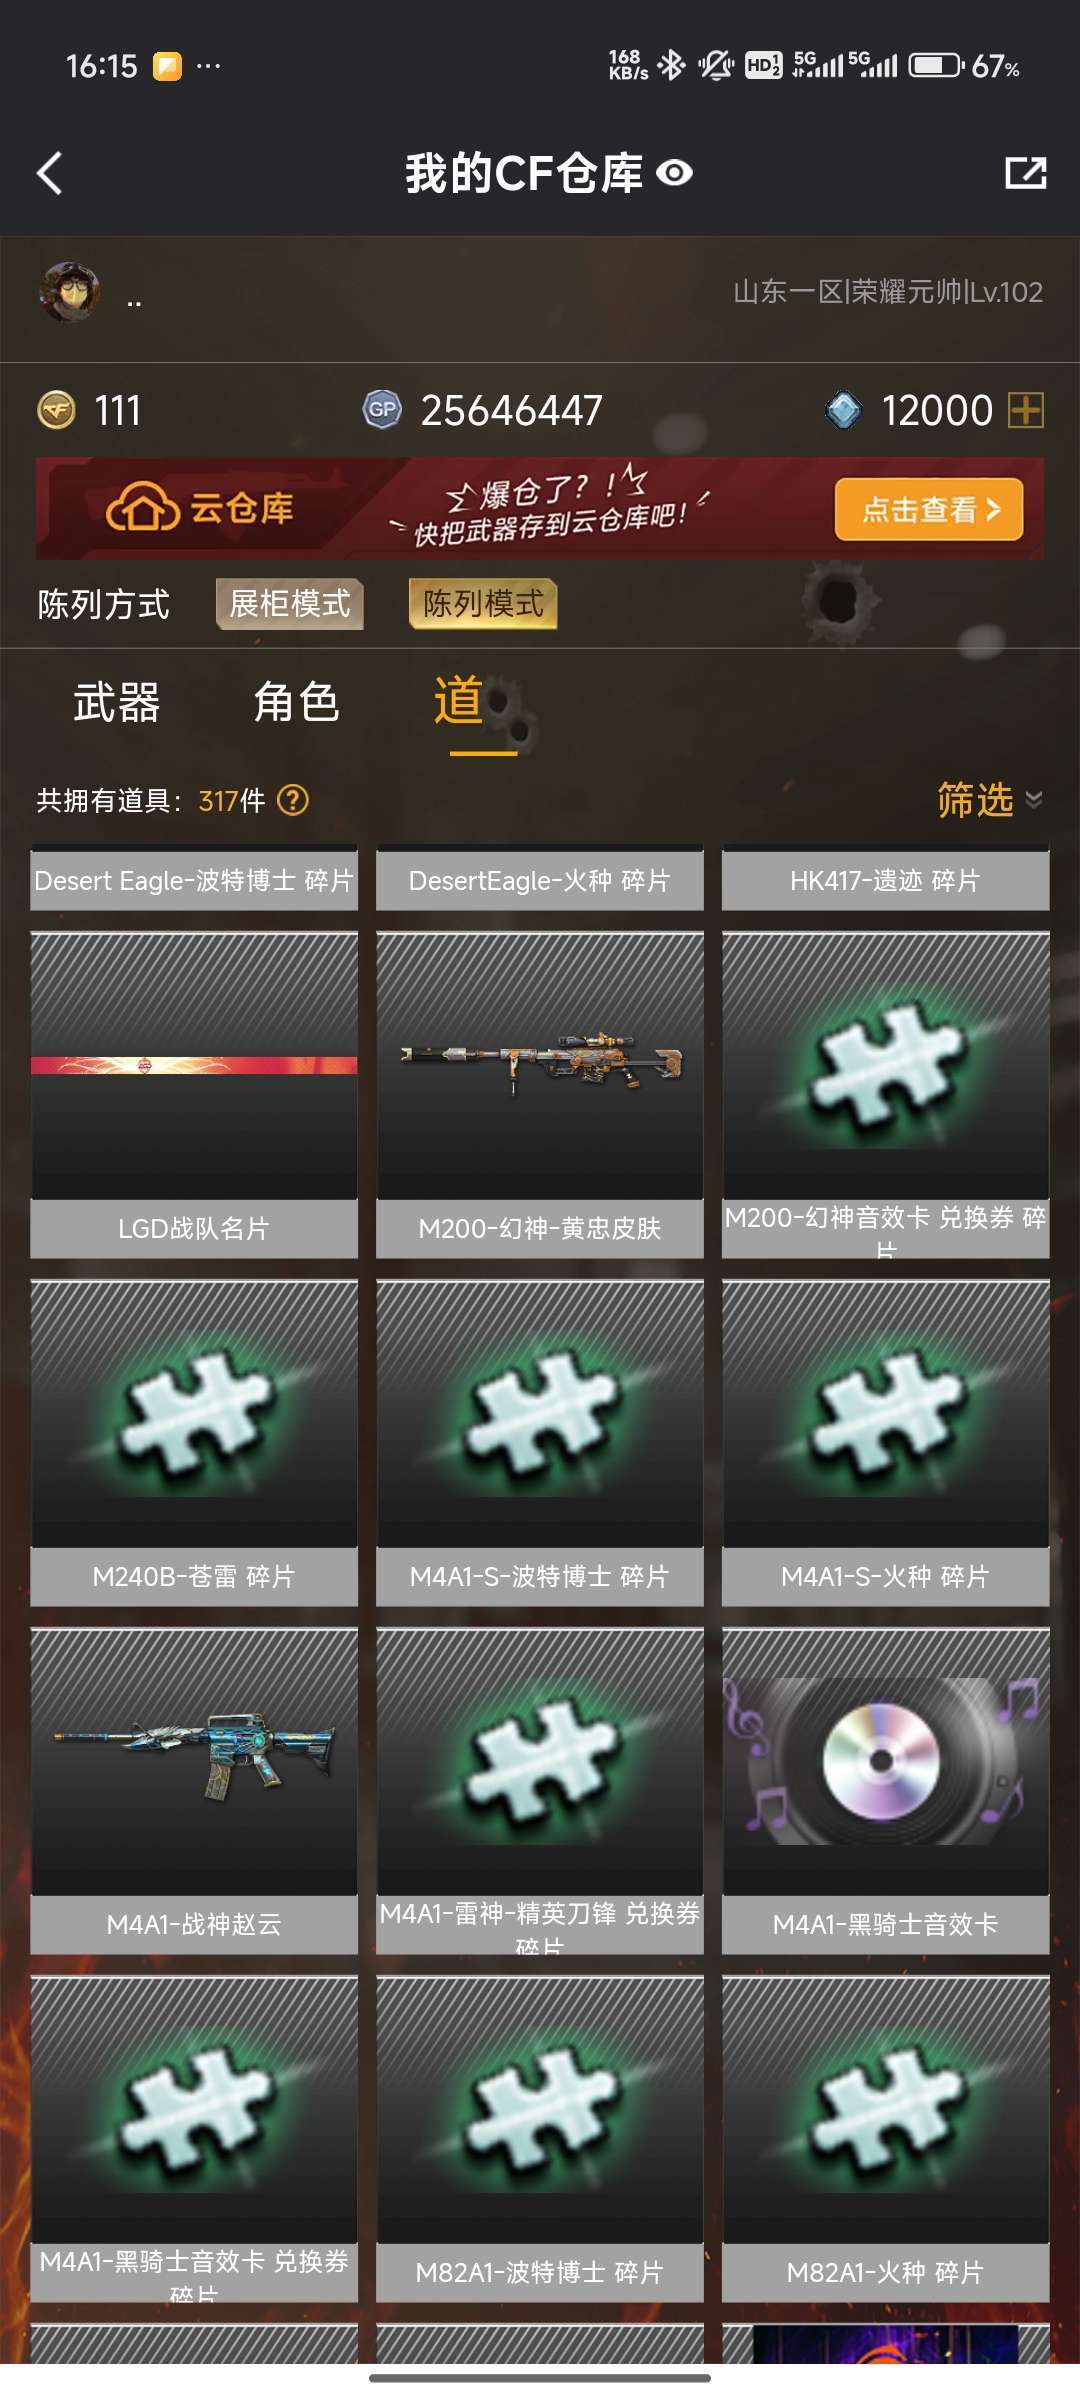
Task: Tap the CF points coin icon
Action: (56, 410)
